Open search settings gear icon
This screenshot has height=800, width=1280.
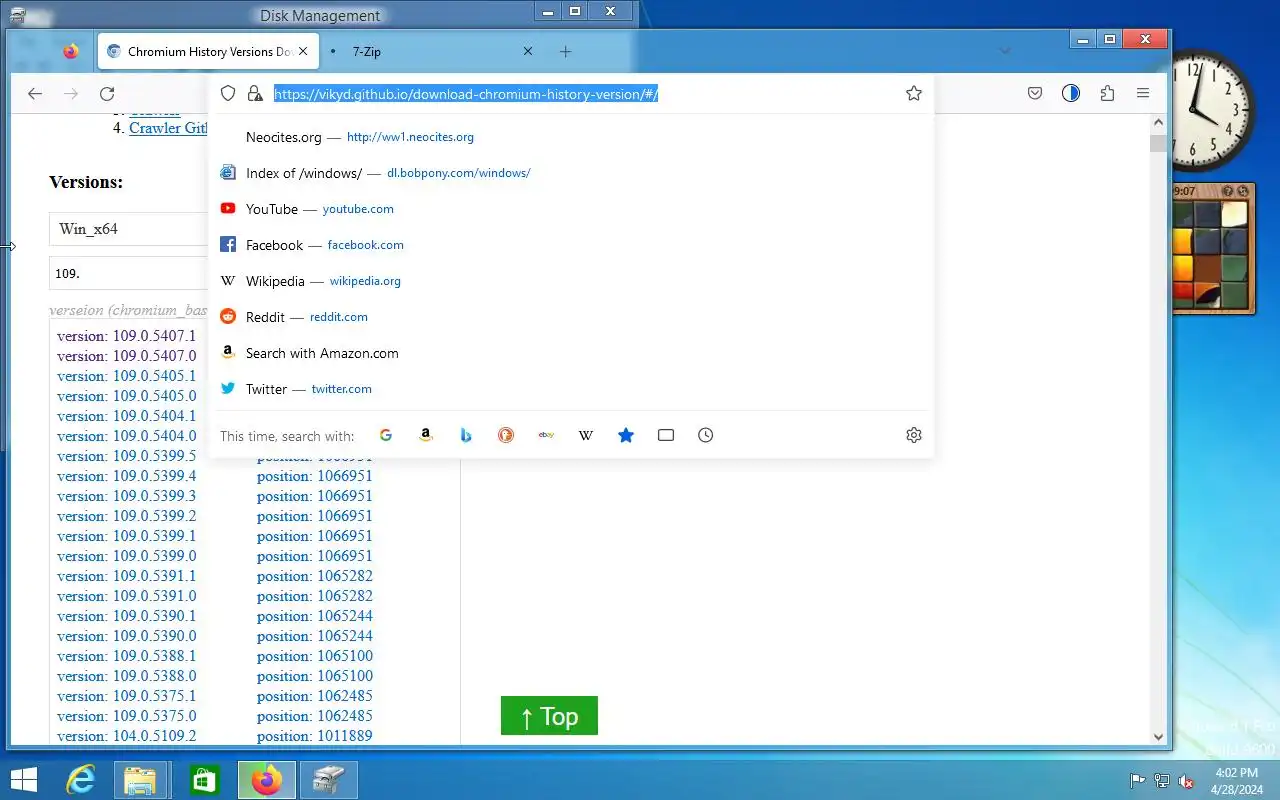point(913,435)
